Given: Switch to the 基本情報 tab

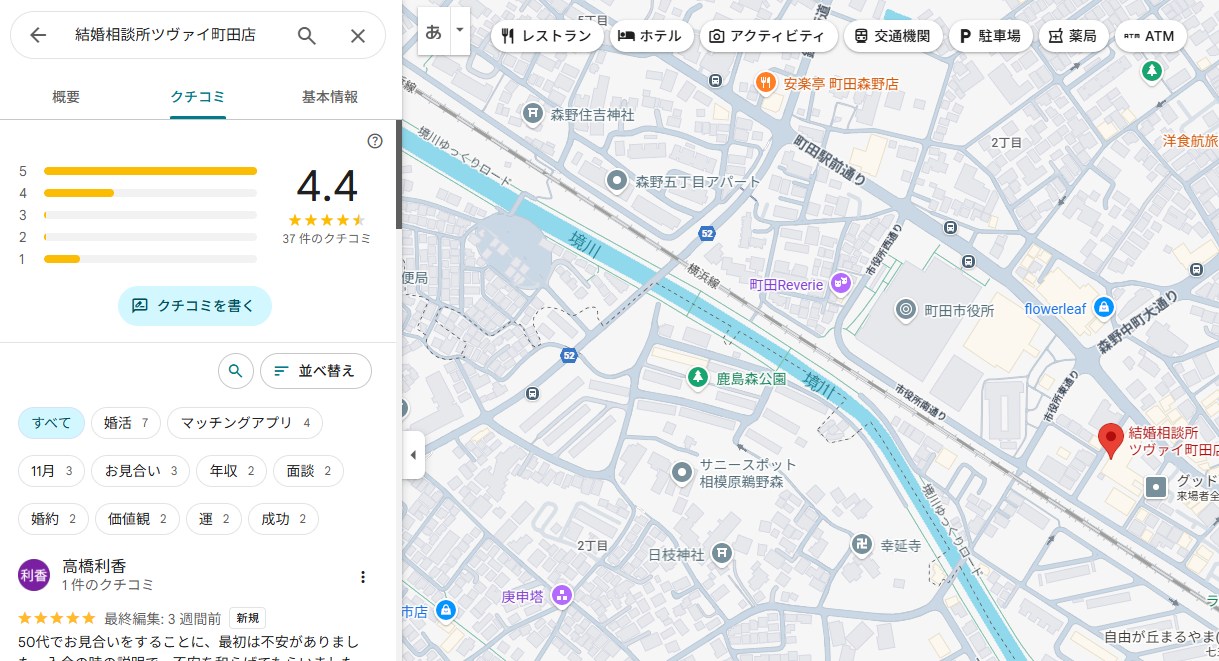Looking at the screenshot, I should pos(330,97).
